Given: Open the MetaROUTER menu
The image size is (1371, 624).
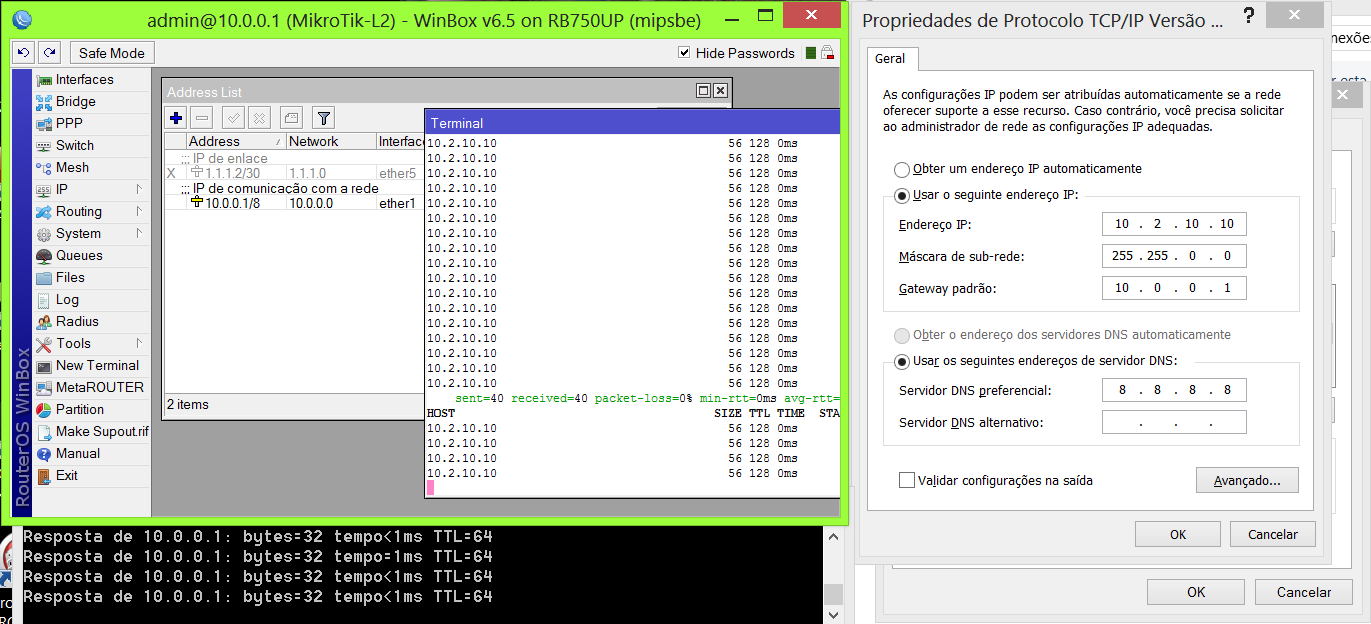Looking at the screenshot, I should pyautogui.click(x=99, y=388).
